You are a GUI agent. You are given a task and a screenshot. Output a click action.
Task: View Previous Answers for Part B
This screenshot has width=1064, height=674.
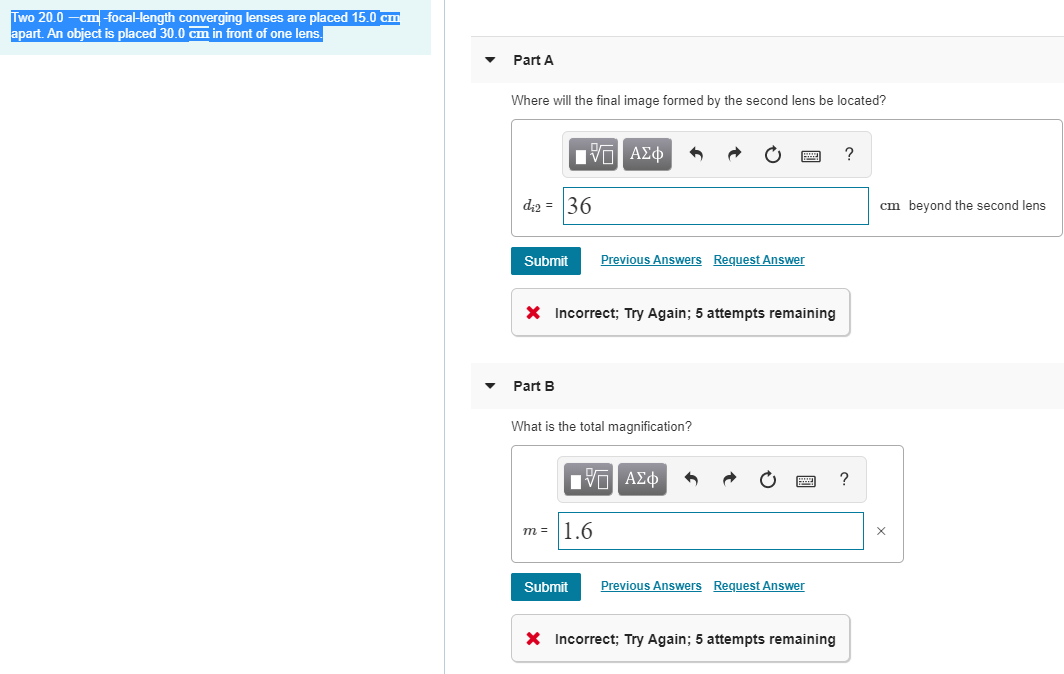point(650,585)
